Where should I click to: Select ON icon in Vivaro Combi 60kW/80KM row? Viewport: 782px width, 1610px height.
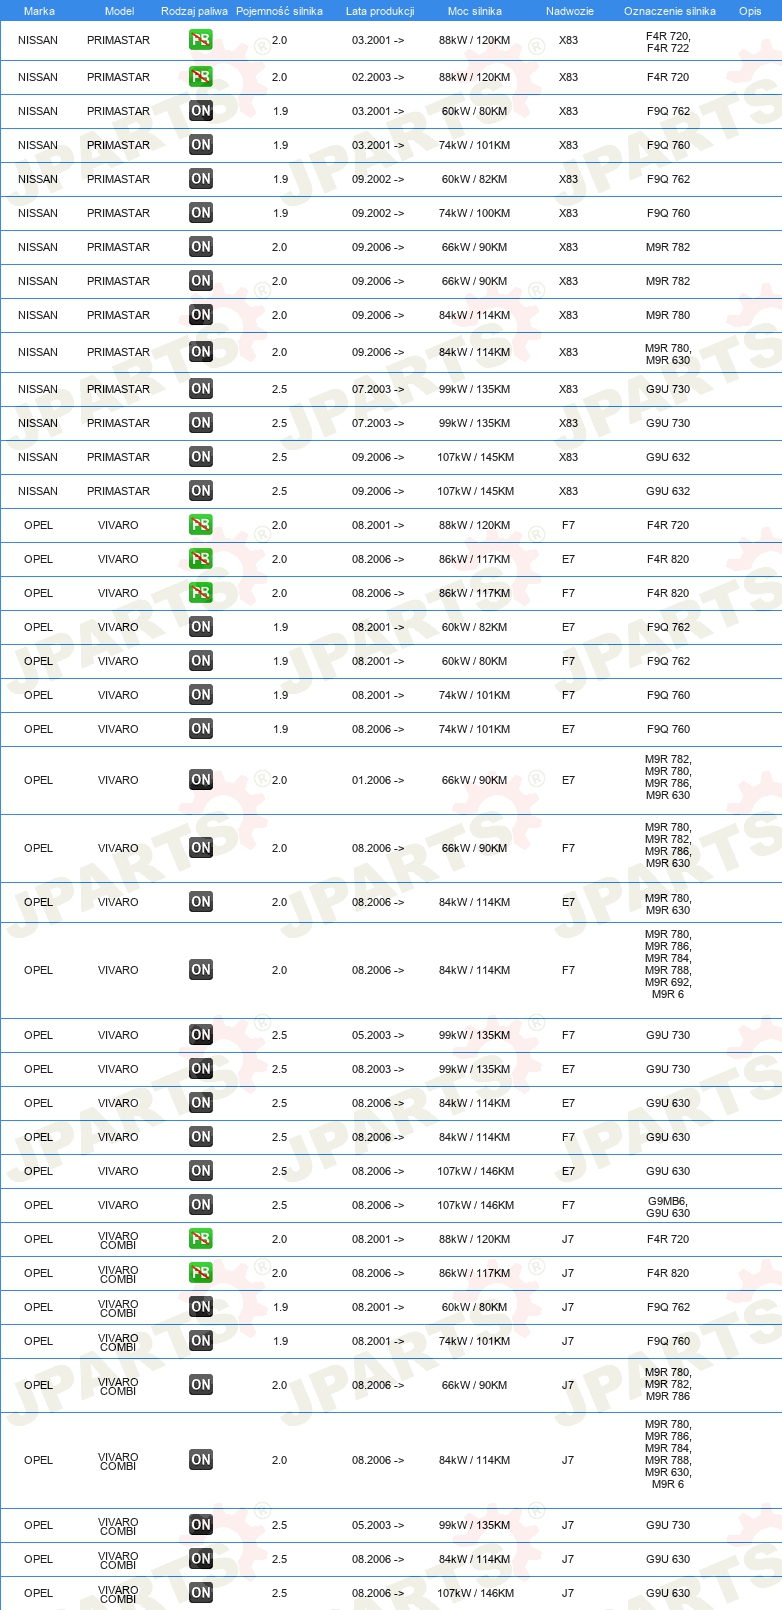(x=201, y=1307)
